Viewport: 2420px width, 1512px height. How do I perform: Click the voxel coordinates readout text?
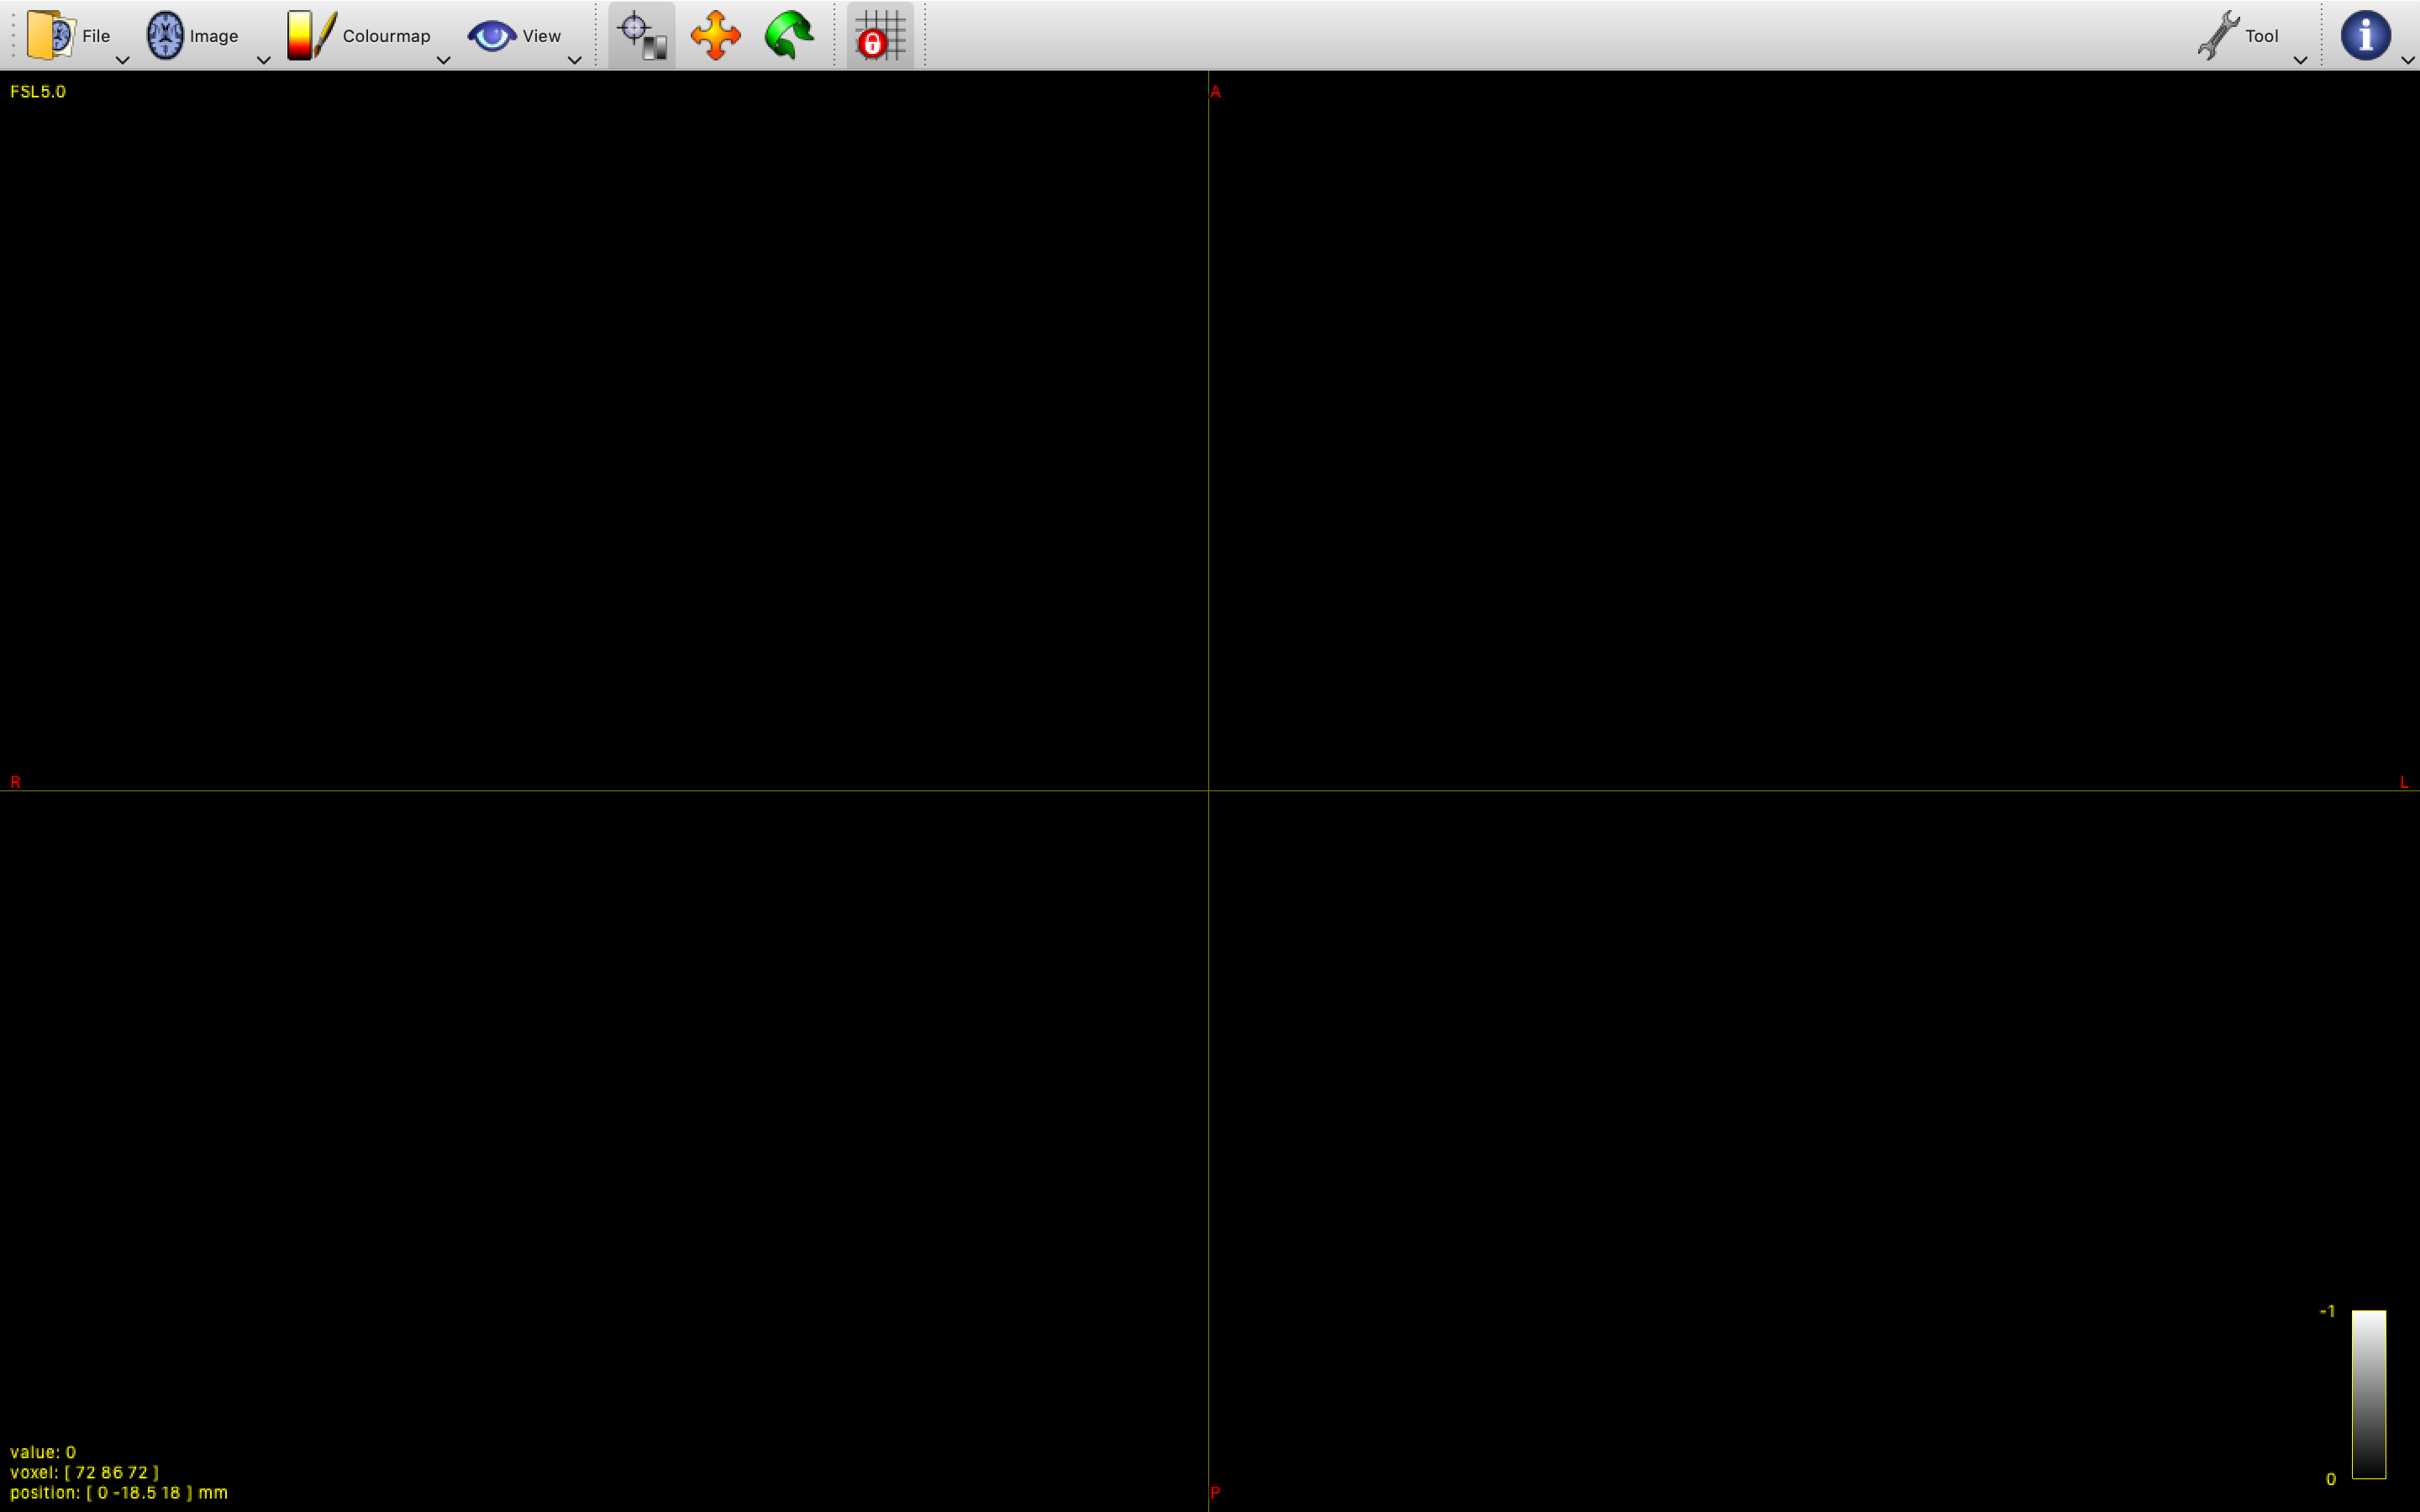click(86, 1471)
